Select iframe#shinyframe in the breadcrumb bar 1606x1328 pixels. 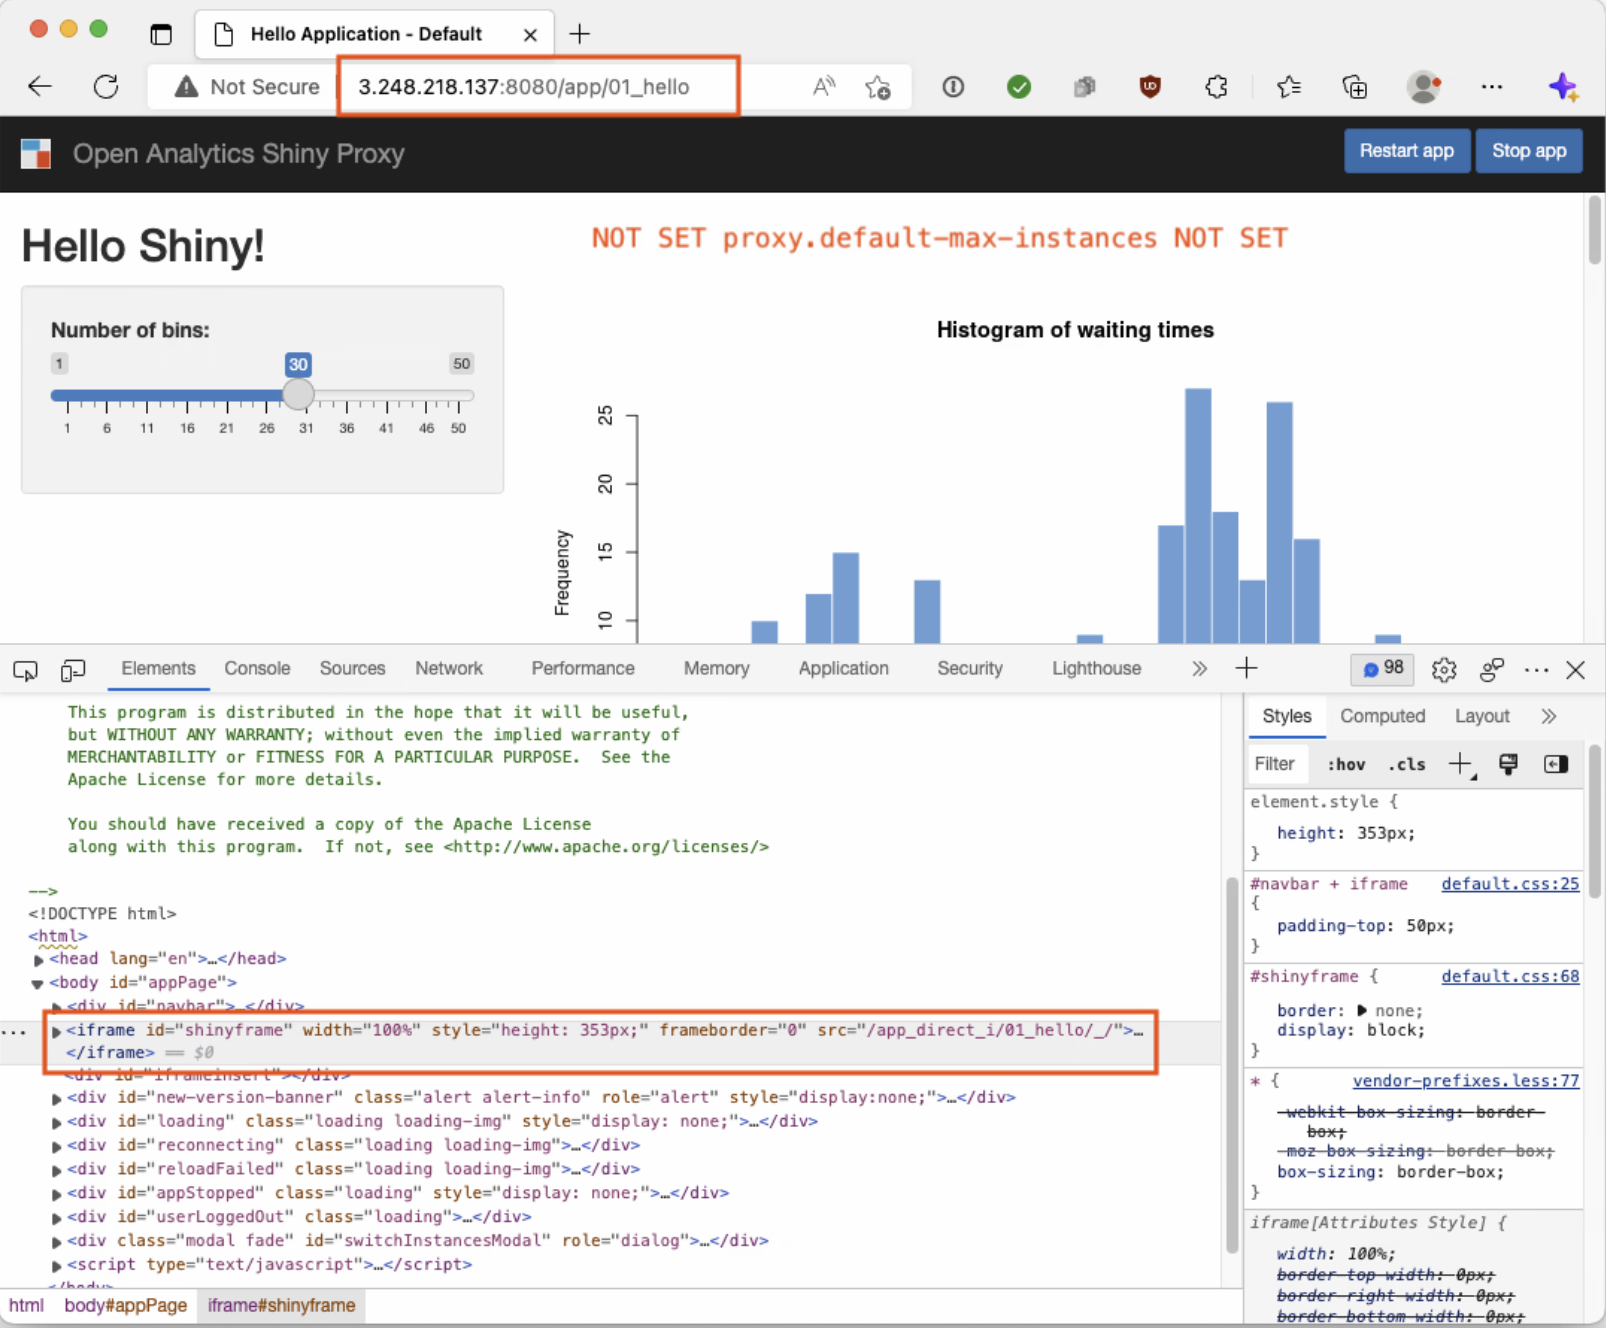click(281, 1305)
